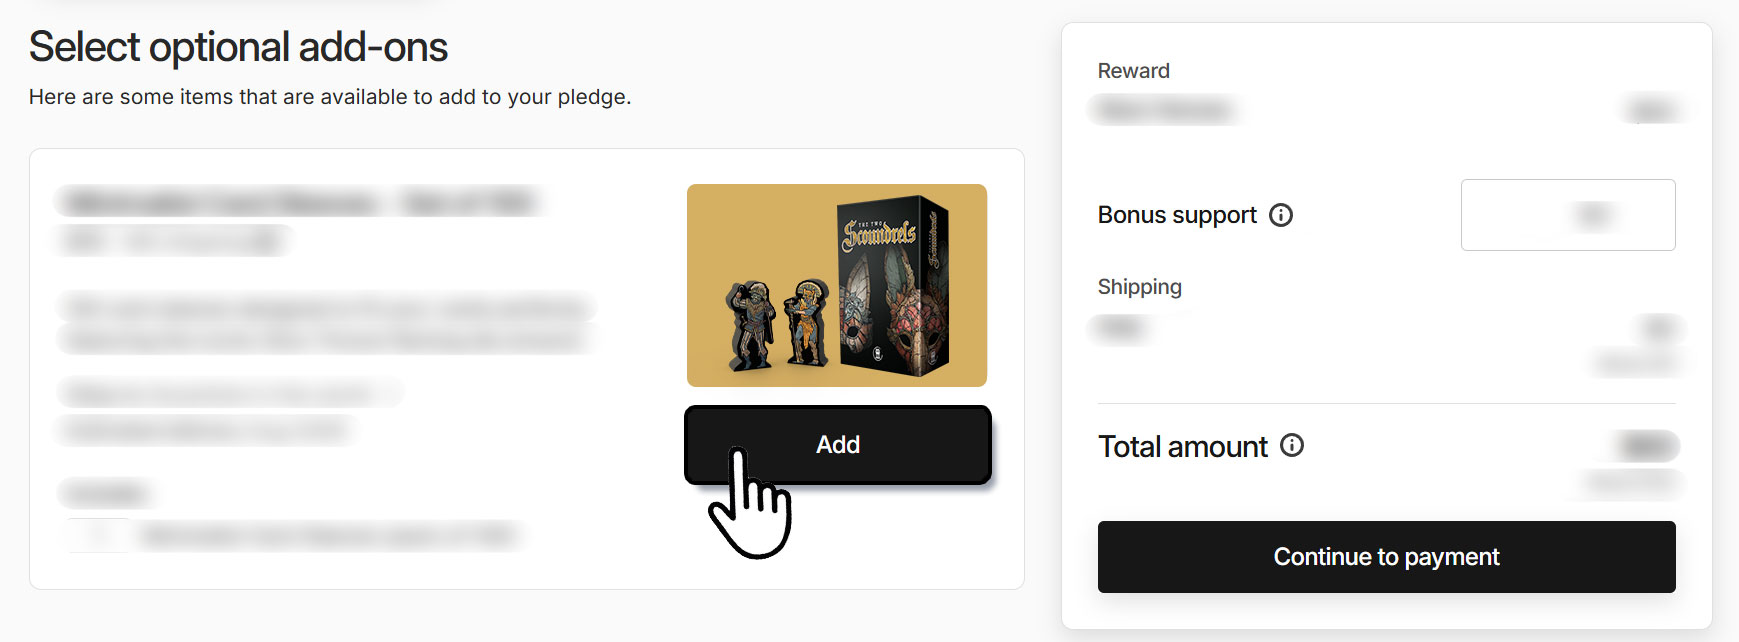Click the info icon beside Total amount
This screenshot has width=1739, height=642.
tap(1292, 446)
